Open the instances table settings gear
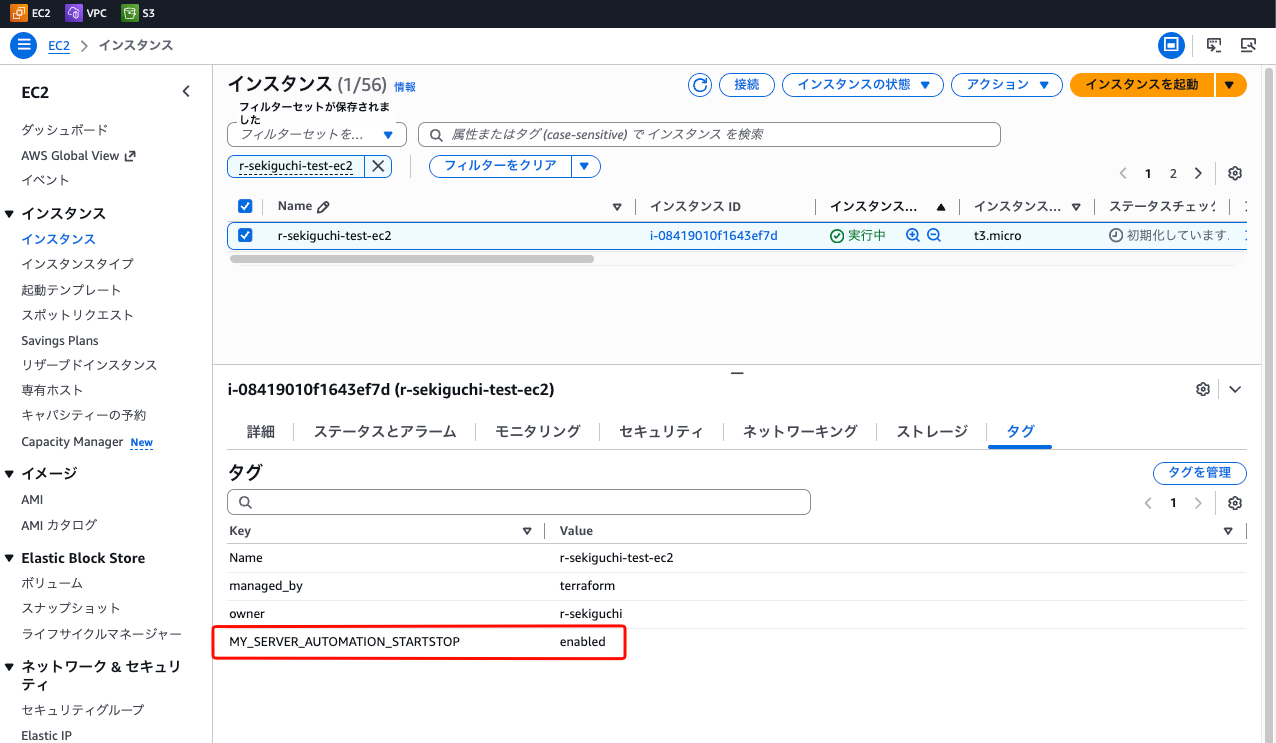 click(x=1235, y=173)
